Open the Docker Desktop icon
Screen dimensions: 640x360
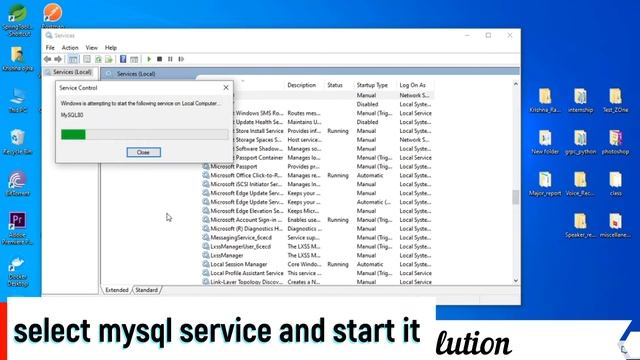(x=17, y=272)
